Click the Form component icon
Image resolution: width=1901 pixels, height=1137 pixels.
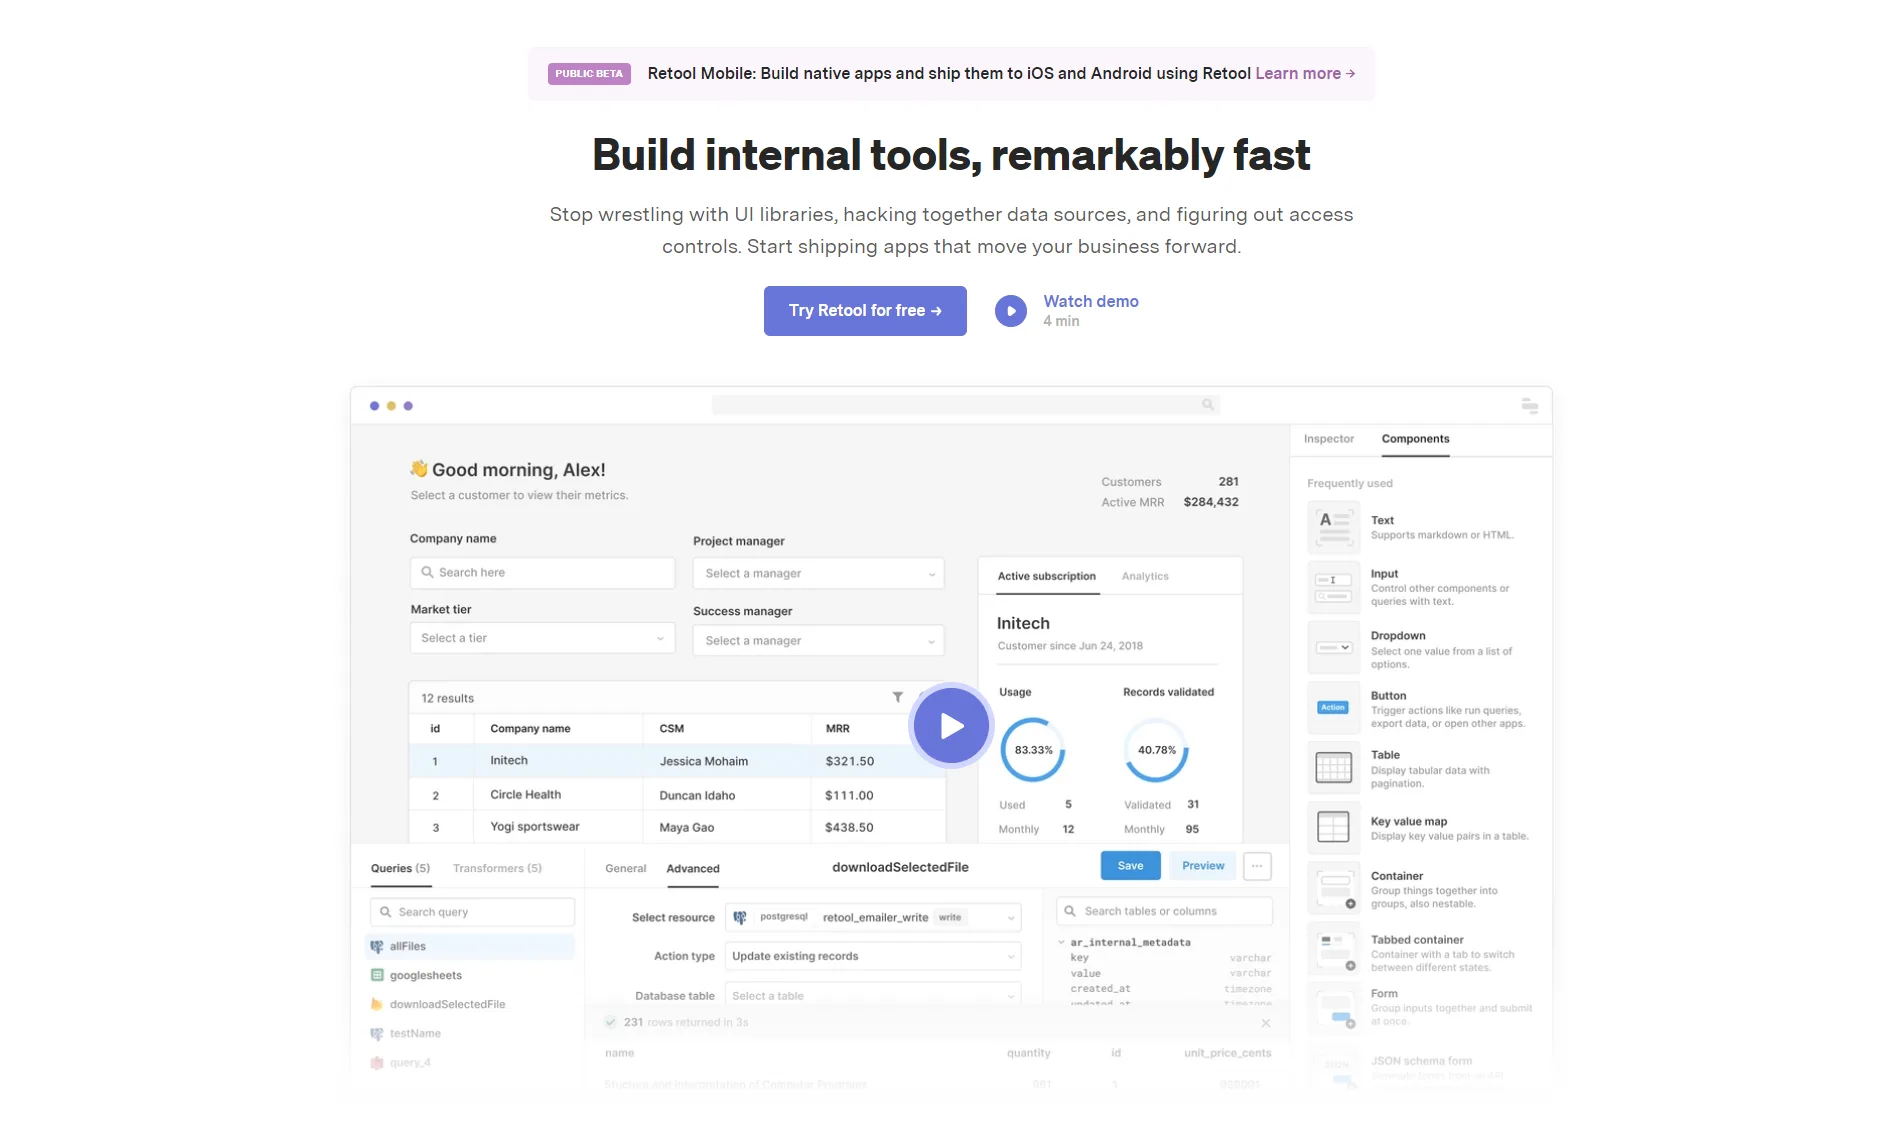click(1334, 1007)
